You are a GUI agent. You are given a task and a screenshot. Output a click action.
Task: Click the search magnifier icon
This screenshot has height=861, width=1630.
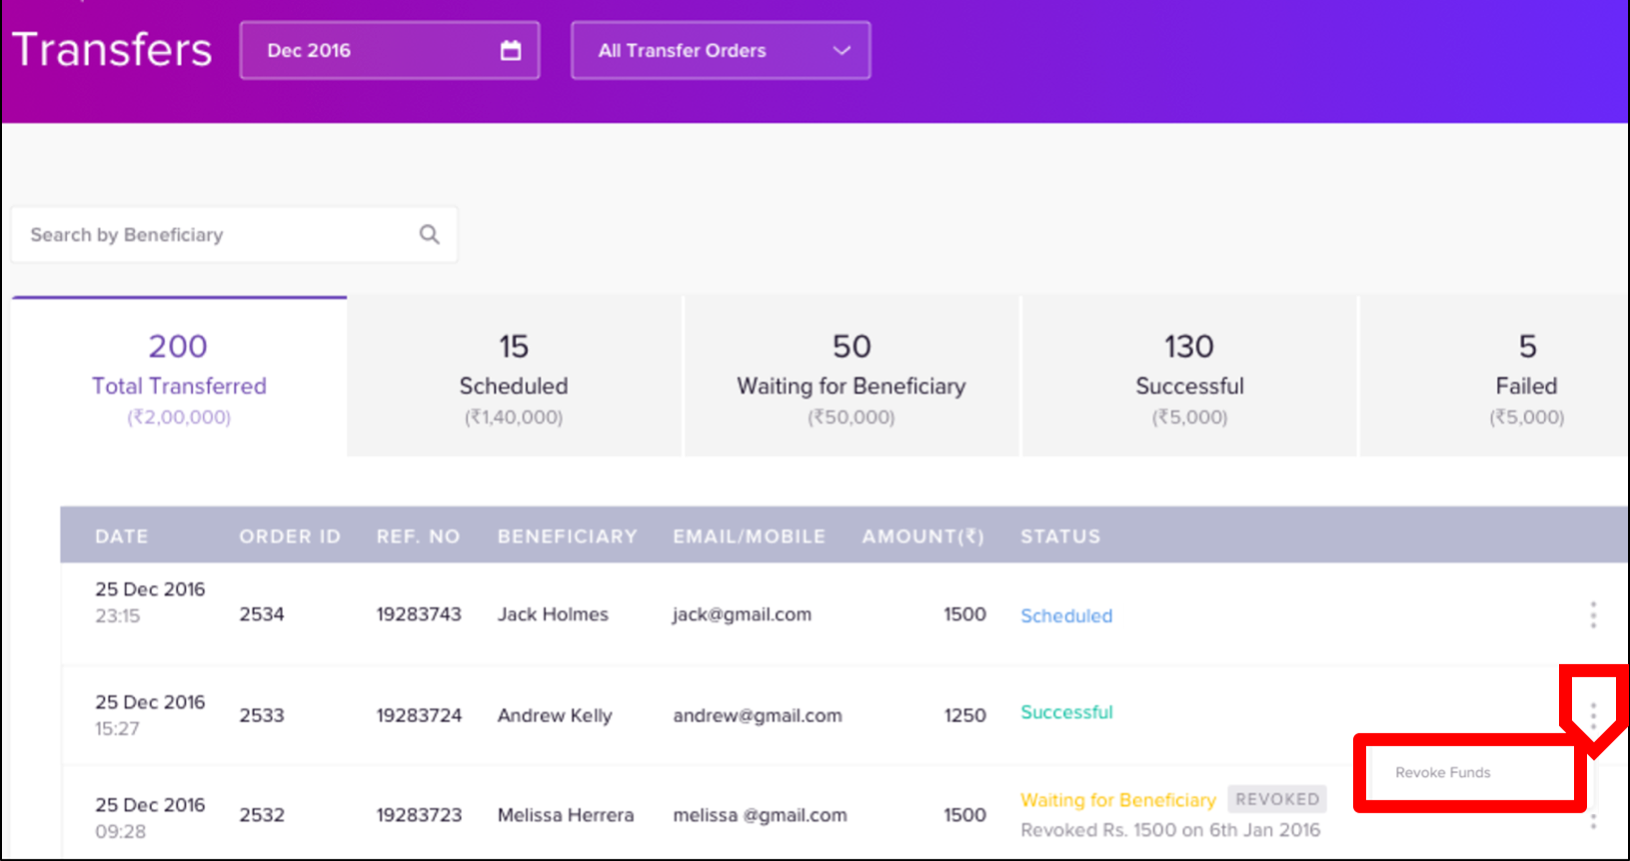pyautogui.click(x=430, y=234)
